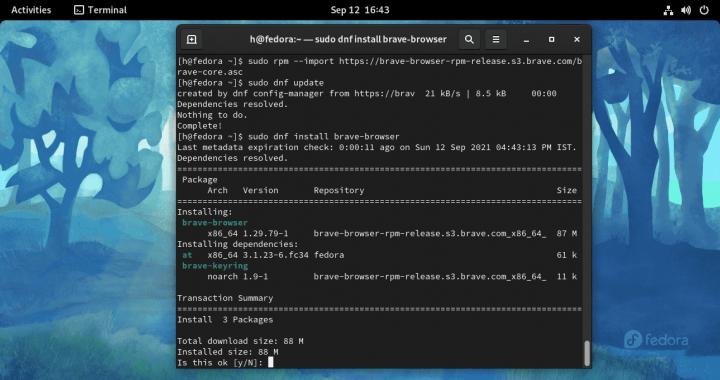Close the terminal window
The height and width of the screenshot is (380, 720).
click(577, 39)
